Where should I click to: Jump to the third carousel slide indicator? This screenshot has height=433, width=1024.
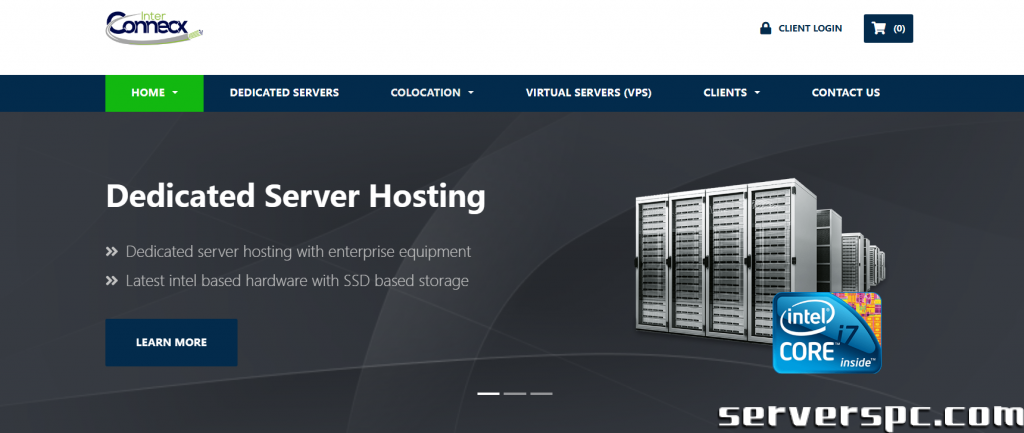click(541, 393)
